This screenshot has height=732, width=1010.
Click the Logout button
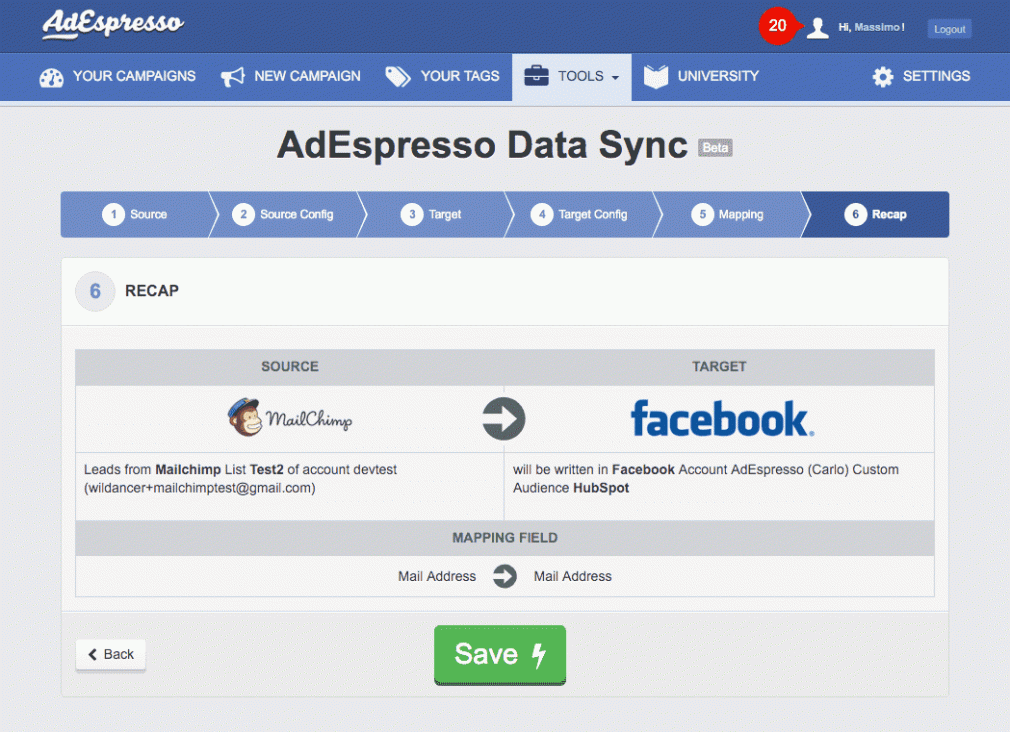coord(947,28)
